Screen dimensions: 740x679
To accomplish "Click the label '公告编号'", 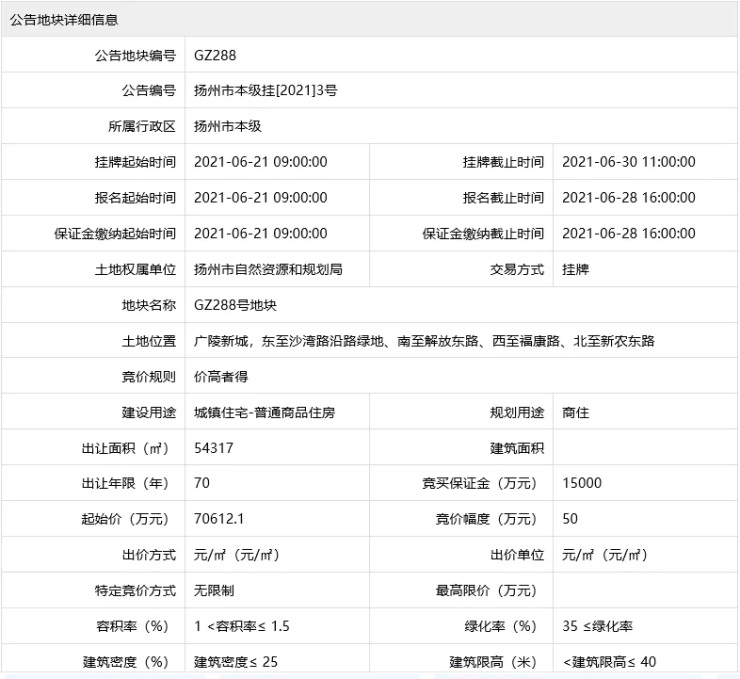I will pos(149,91).
